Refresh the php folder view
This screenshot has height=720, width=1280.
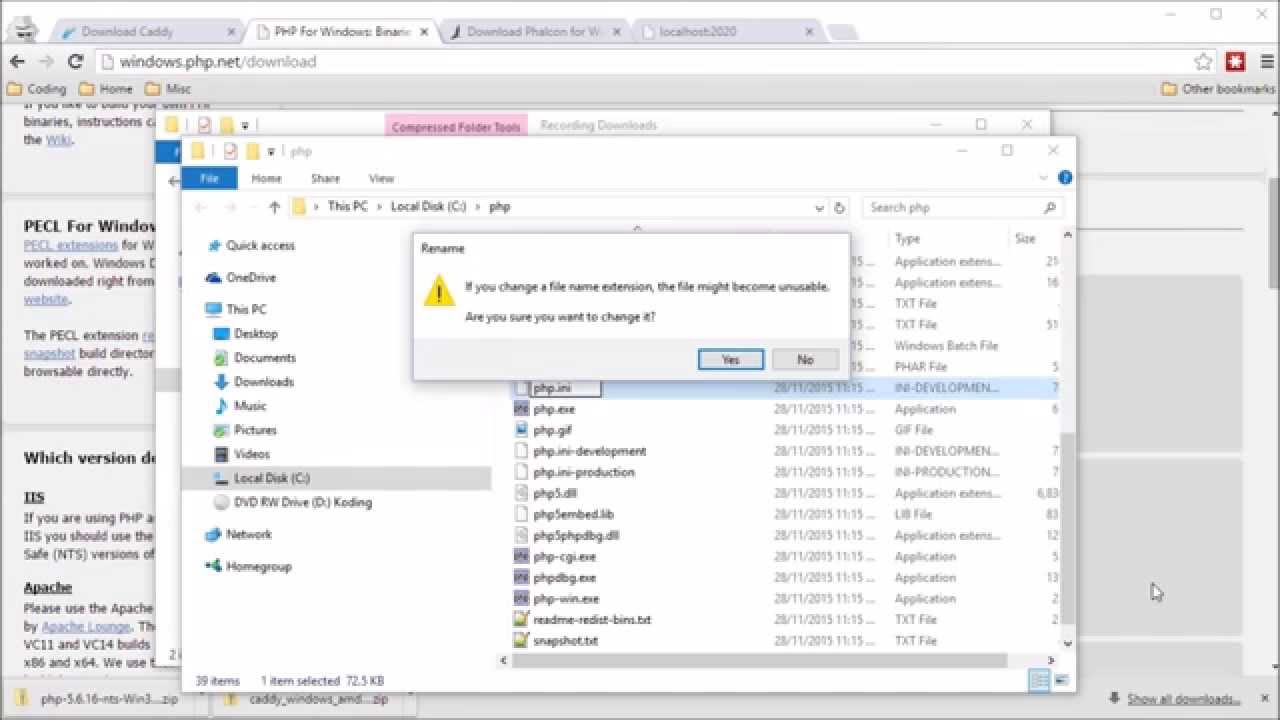click(x=839, y=208)
